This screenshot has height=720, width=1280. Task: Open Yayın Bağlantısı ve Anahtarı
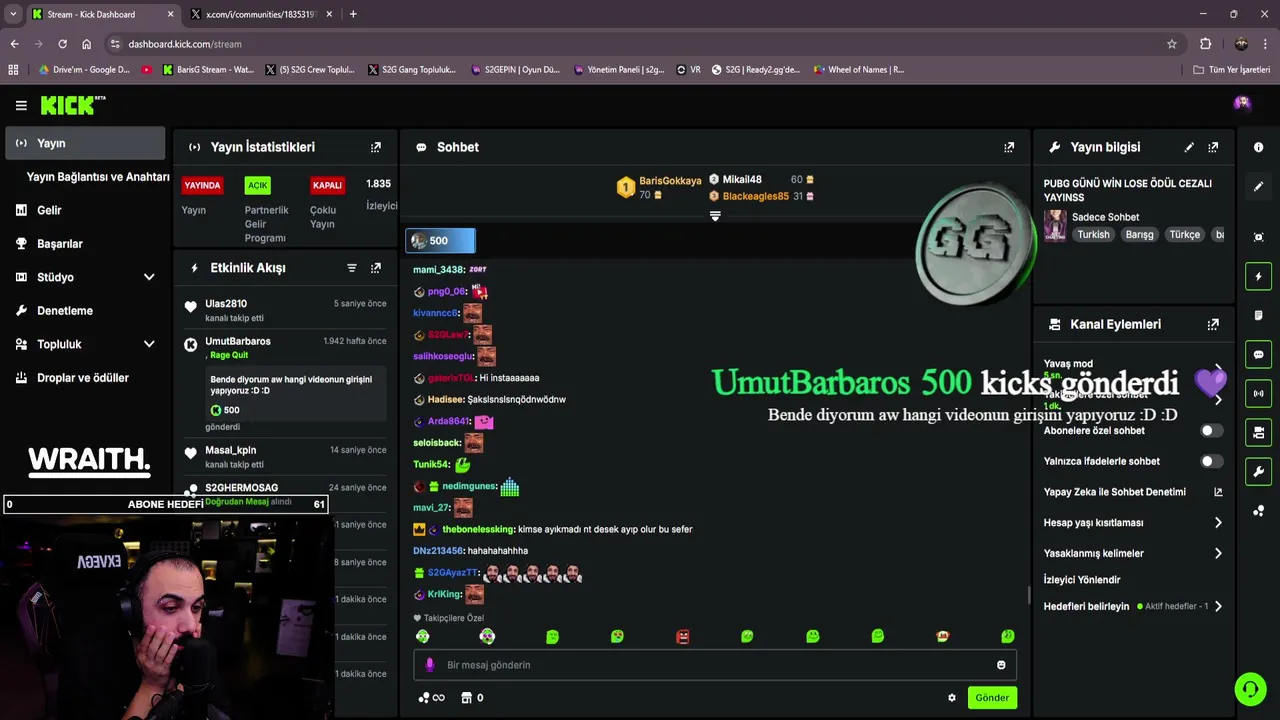tap(98, 177)
